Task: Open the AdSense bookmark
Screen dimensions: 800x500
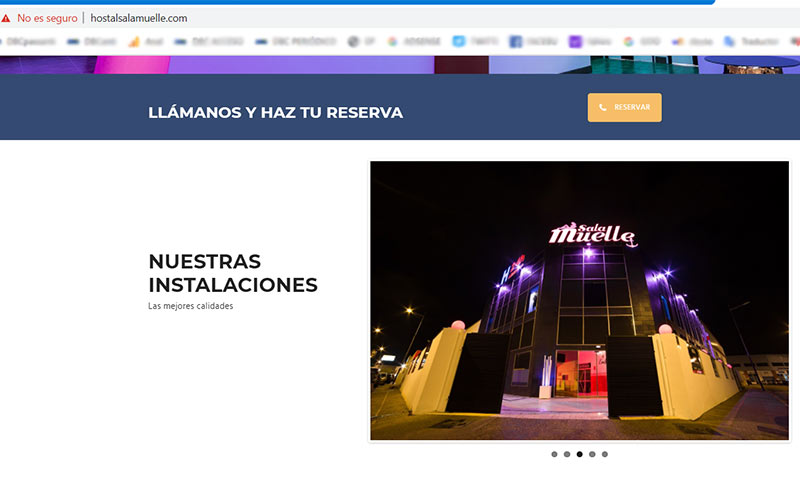Action: 414,41
